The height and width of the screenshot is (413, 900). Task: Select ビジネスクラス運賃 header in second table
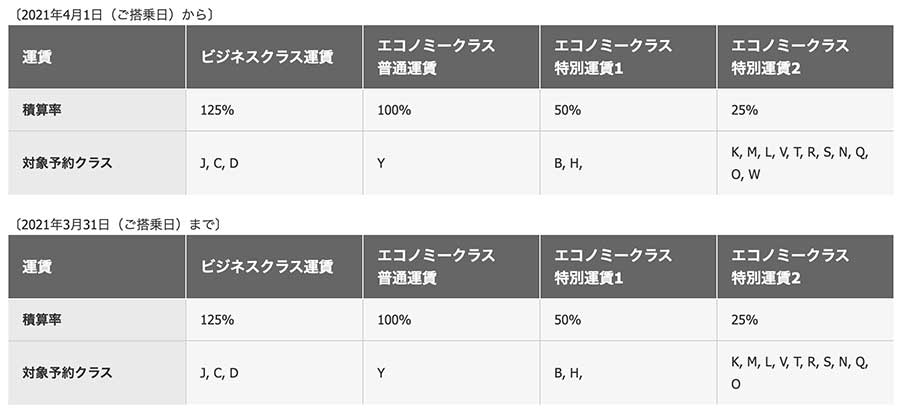(x=274, y=267)
